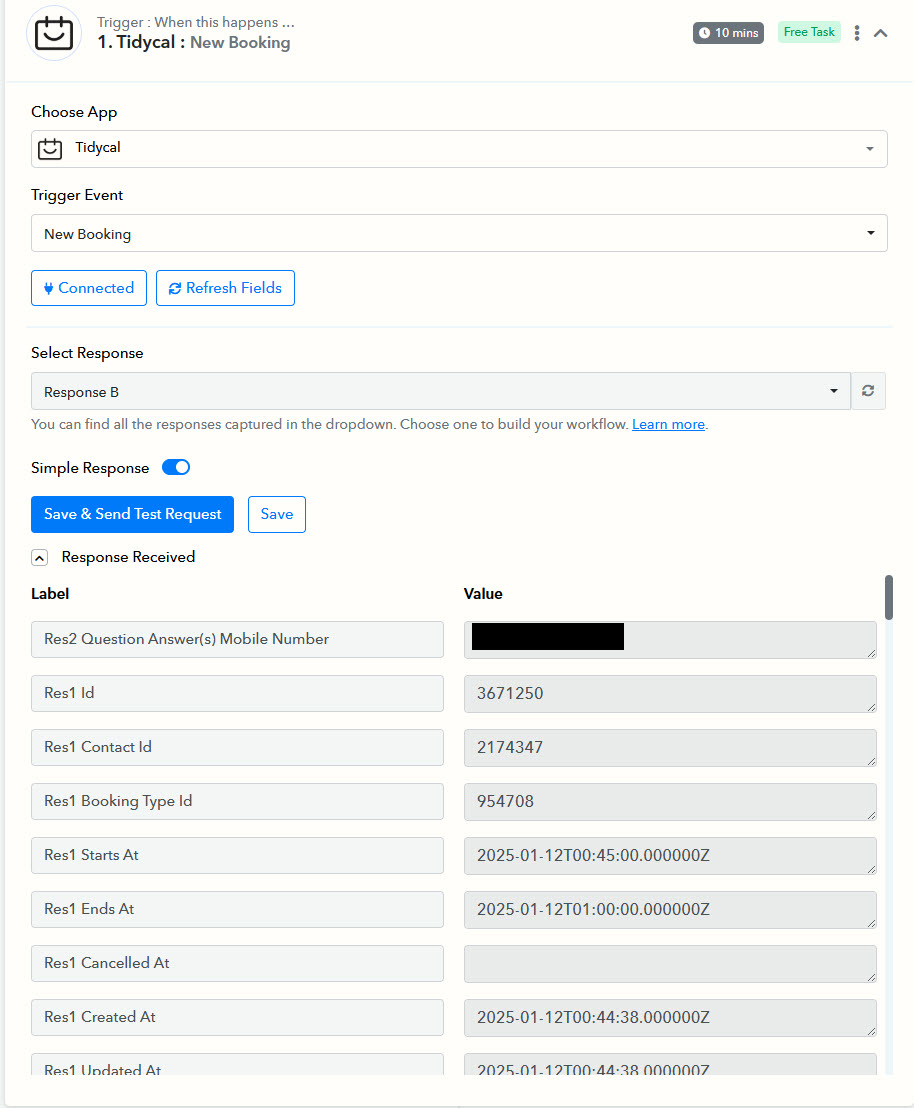Collapse the trigger step with the header chevron

coord(880,33)
